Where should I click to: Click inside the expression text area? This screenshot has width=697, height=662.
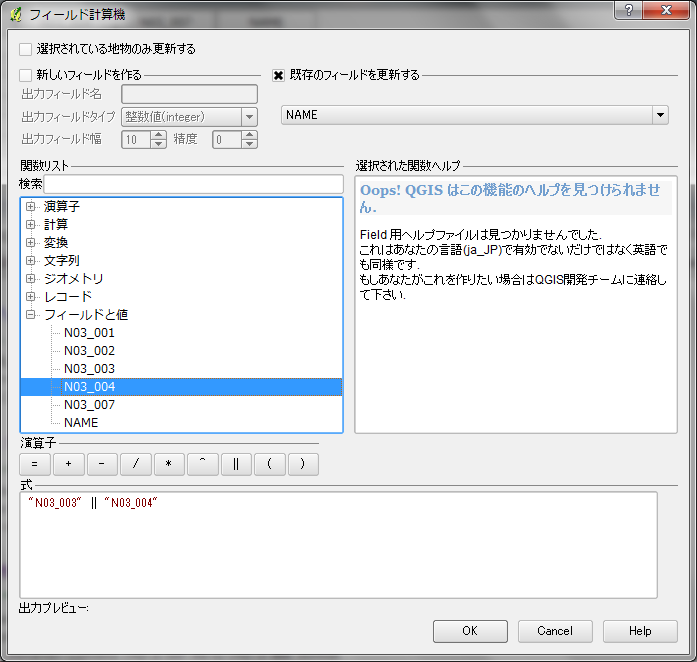pos(338,545)
